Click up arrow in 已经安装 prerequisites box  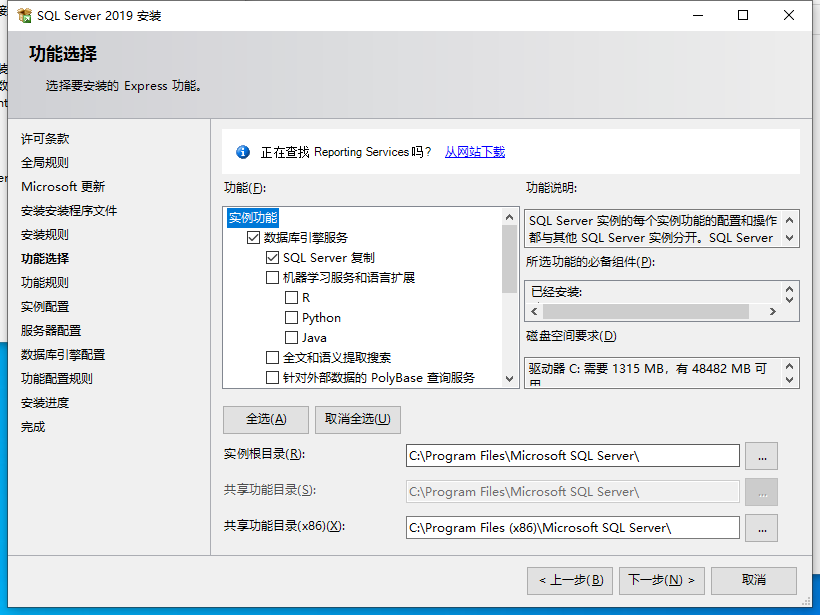coord(790,289)
